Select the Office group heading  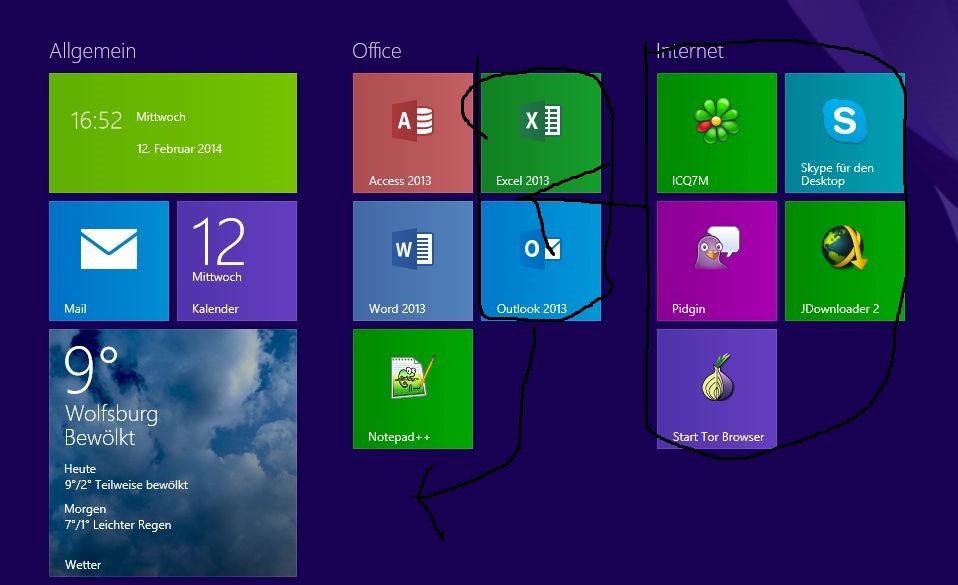point(377,51)
